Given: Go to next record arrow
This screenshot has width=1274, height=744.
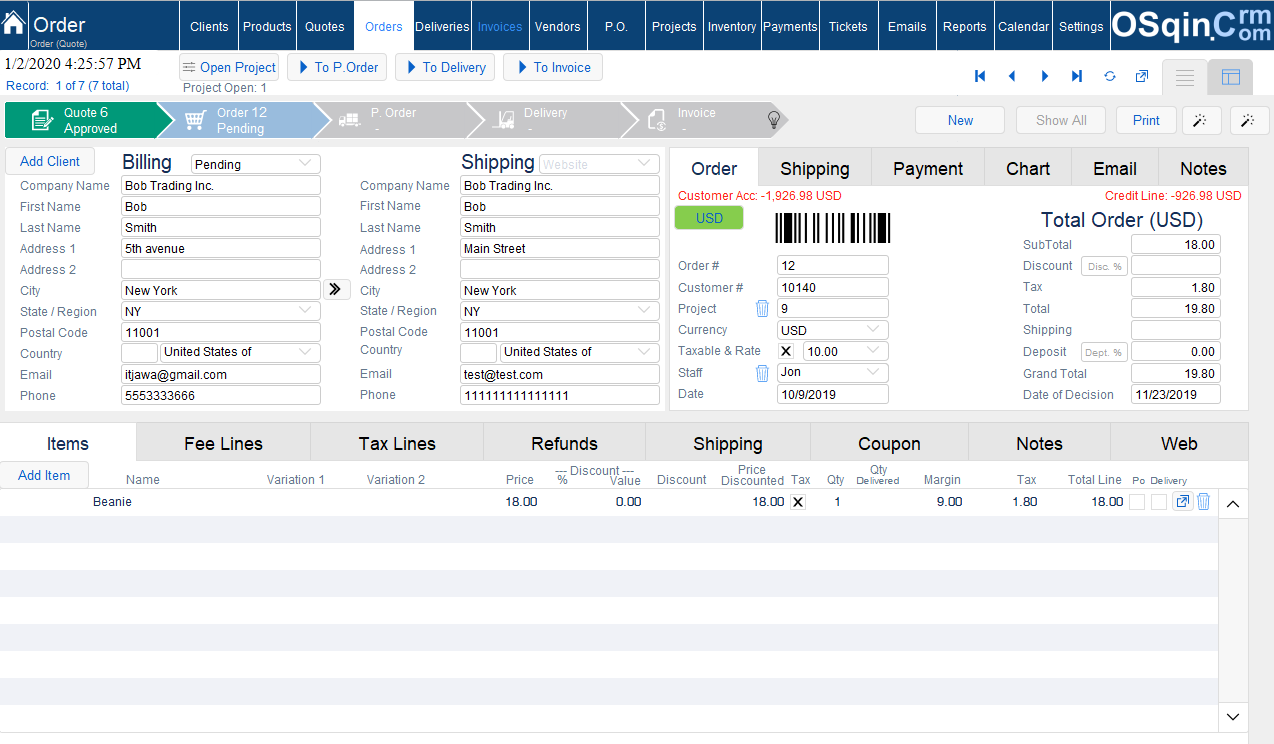Looking at the screenshot, I should tap(1045, 76).
